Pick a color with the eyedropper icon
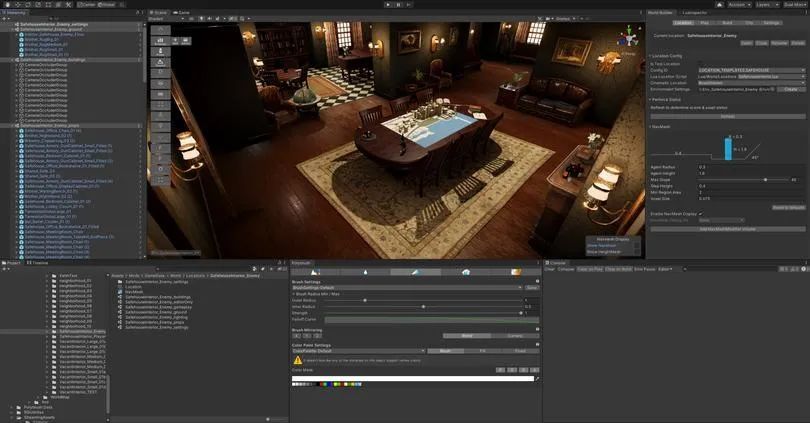This screenshot has height=423, width=810. click(538, 379)
